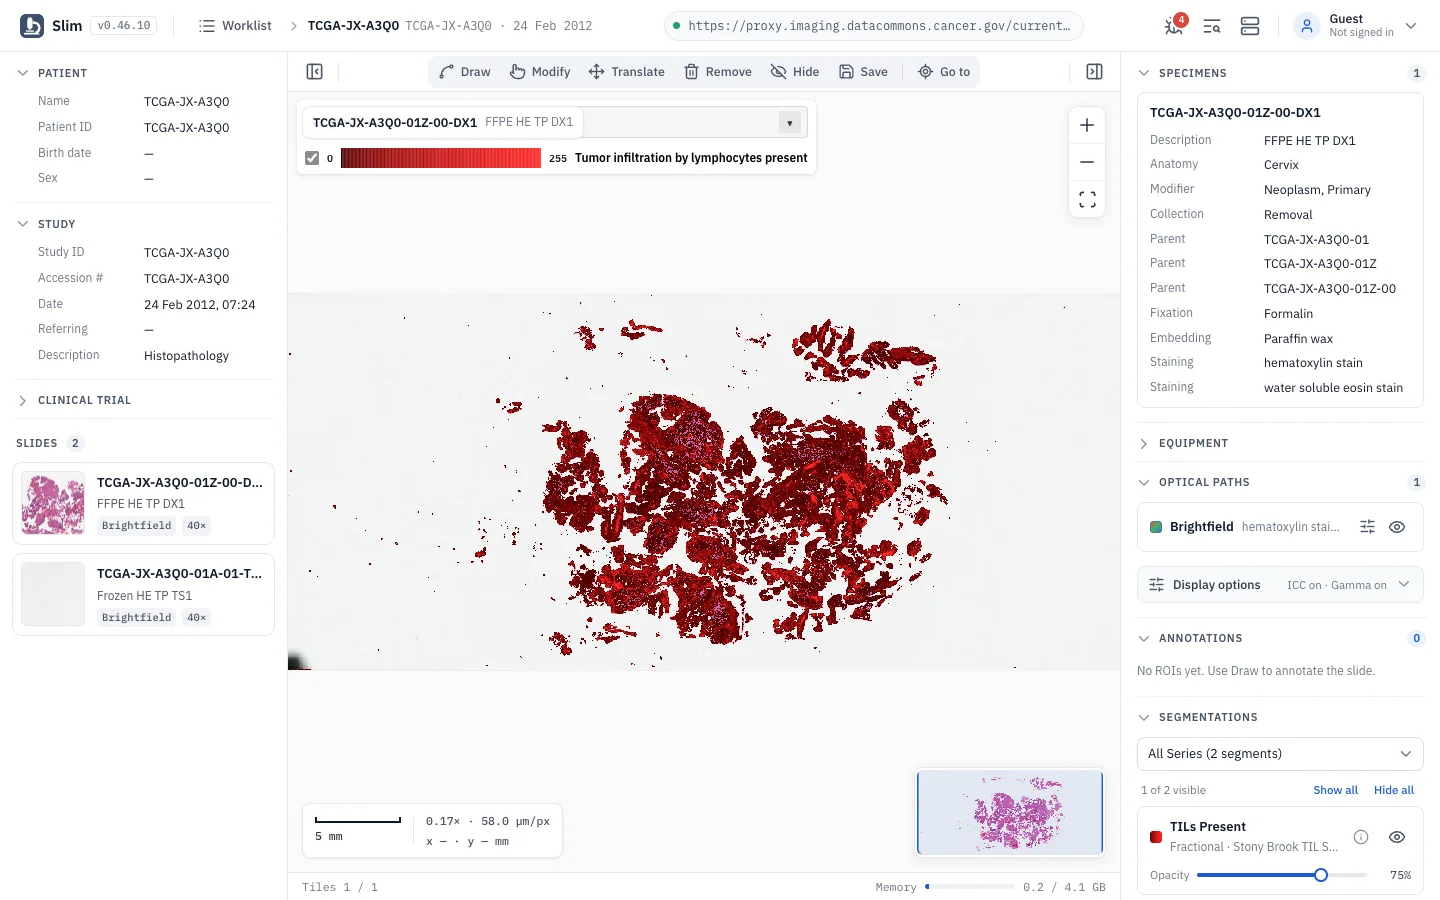Toggle TILs Present segment visibility eye
Viewport: 1440px width, 900px height.
pos(1397,837)
